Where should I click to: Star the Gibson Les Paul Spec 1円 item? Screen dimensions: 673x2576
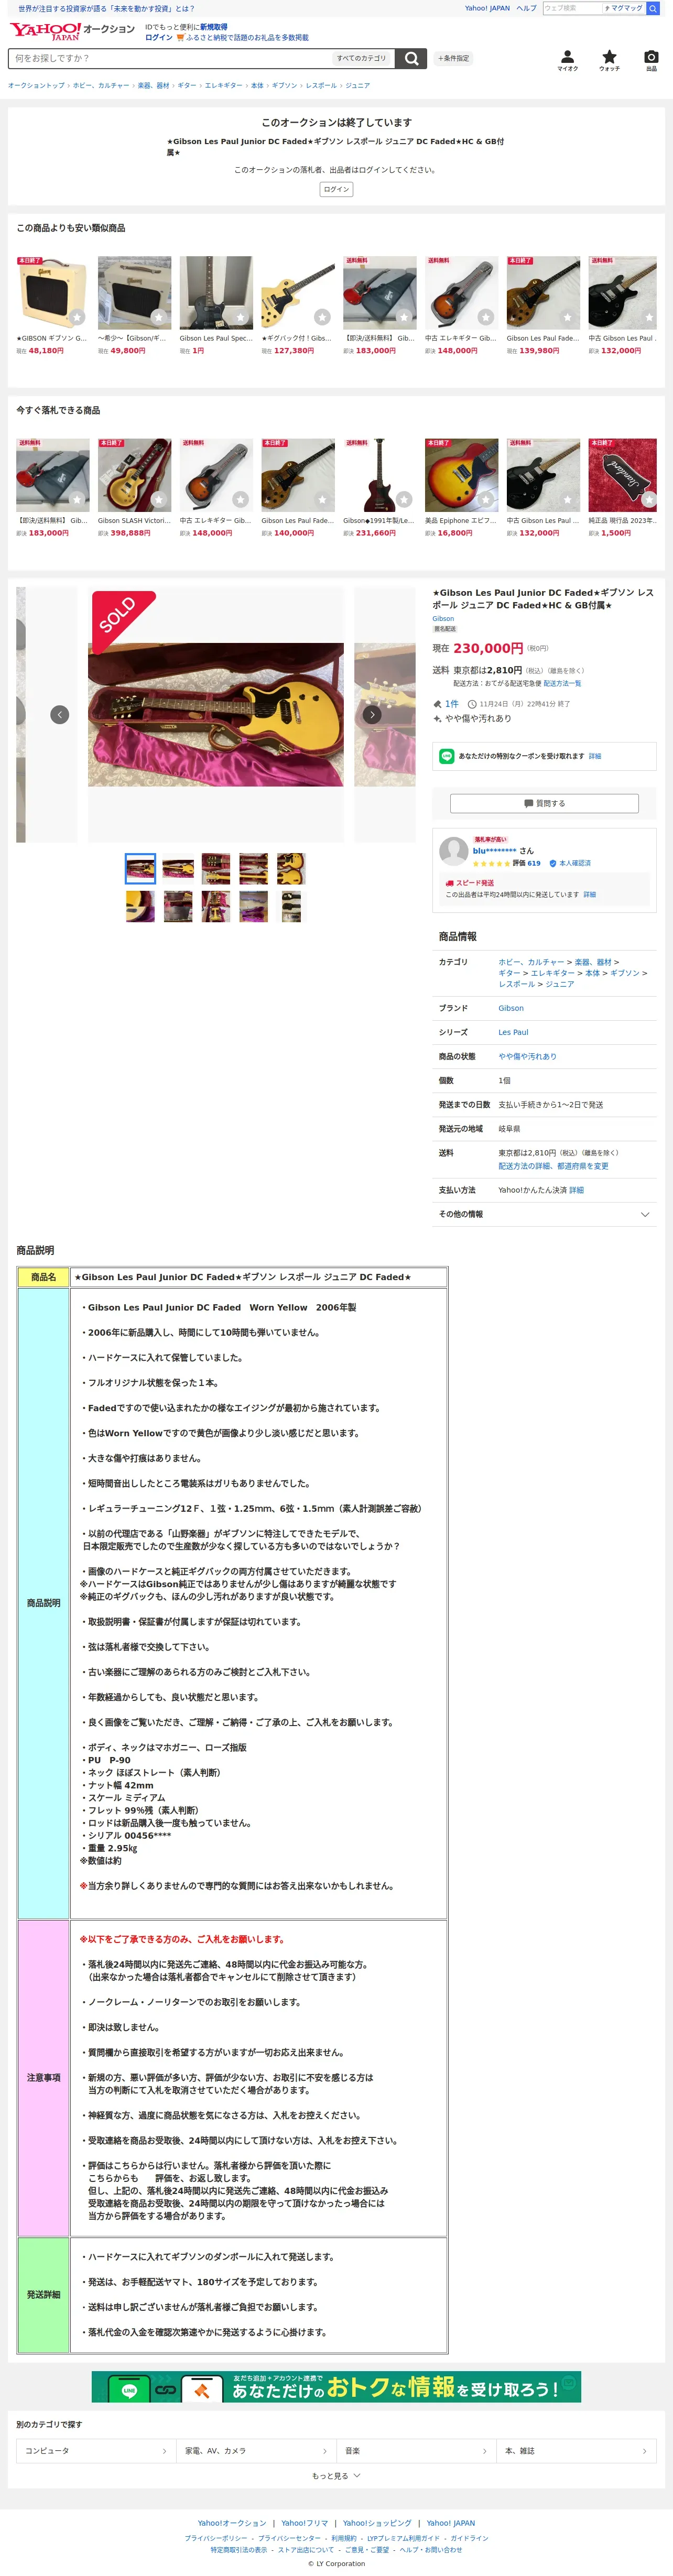(240, 317)
